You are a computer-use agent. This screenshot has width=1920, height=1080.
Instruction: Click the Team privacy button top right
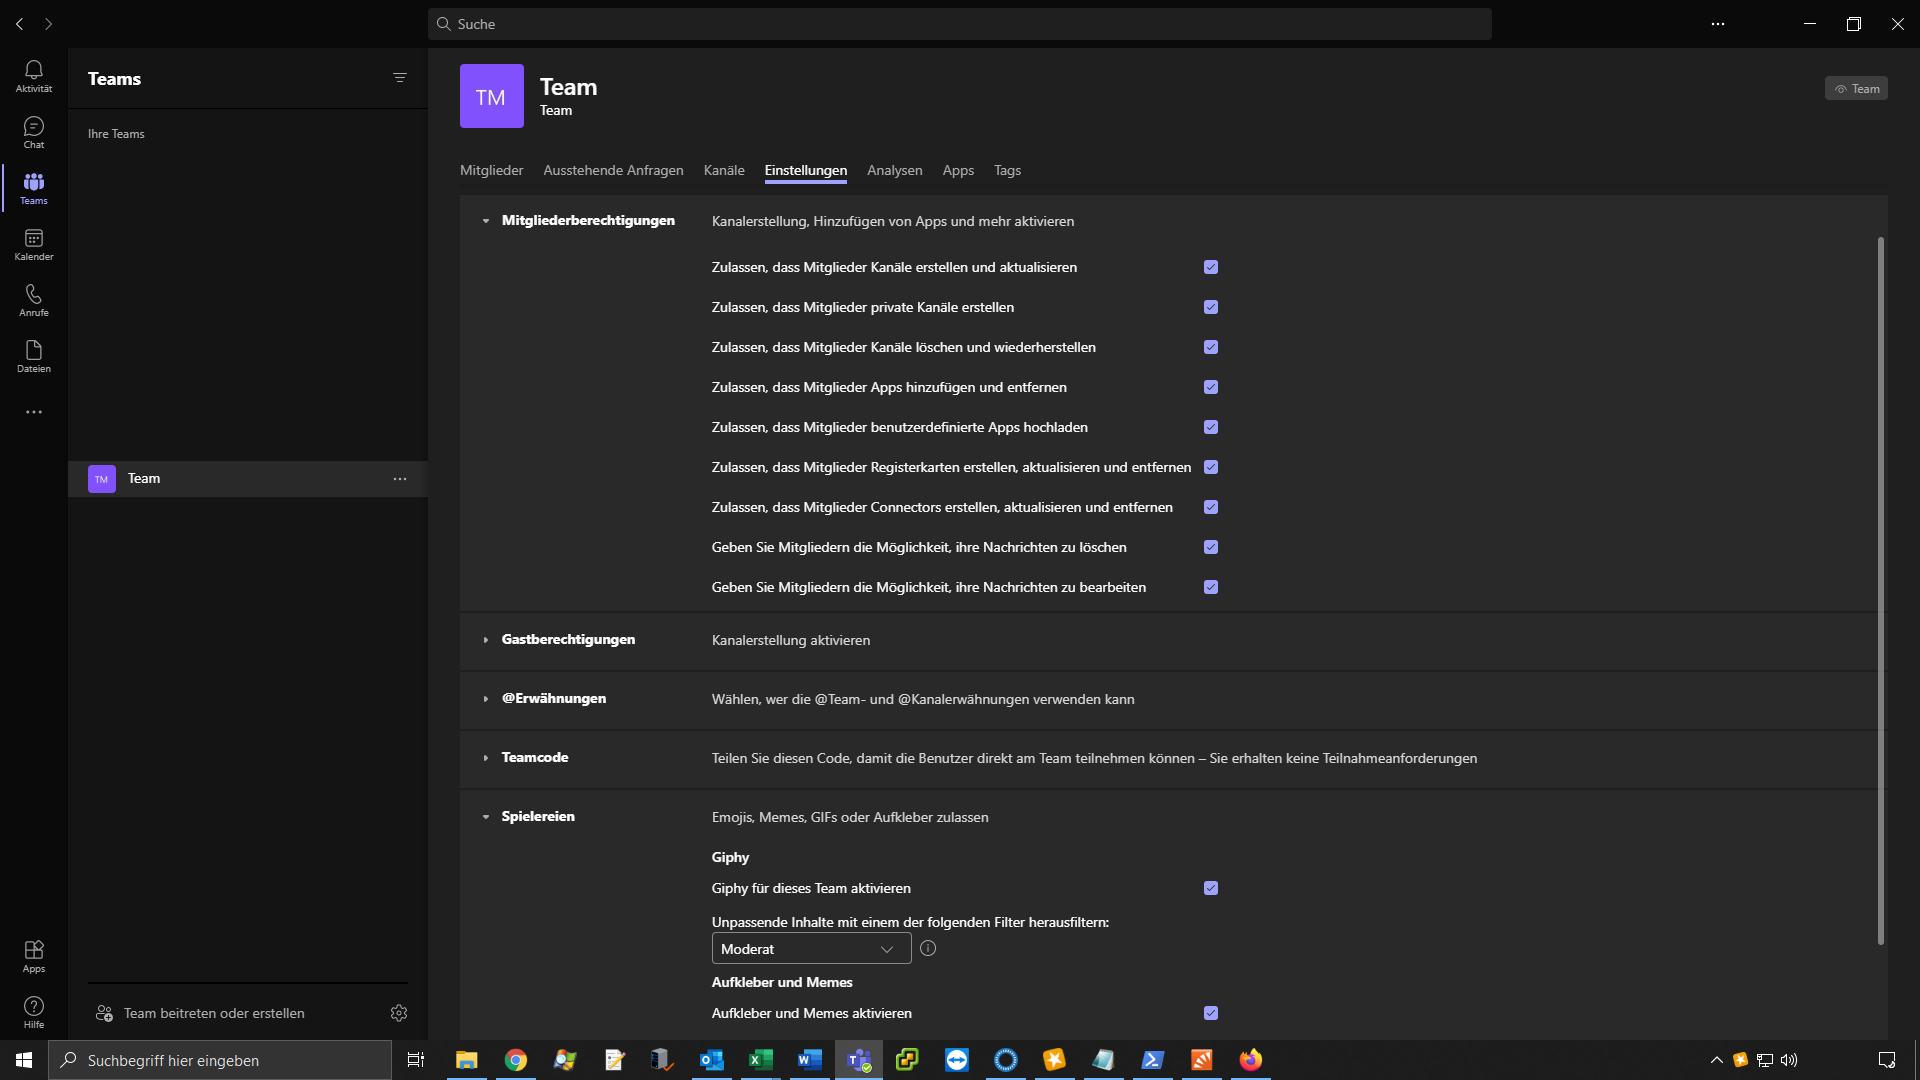[1856, 89]
